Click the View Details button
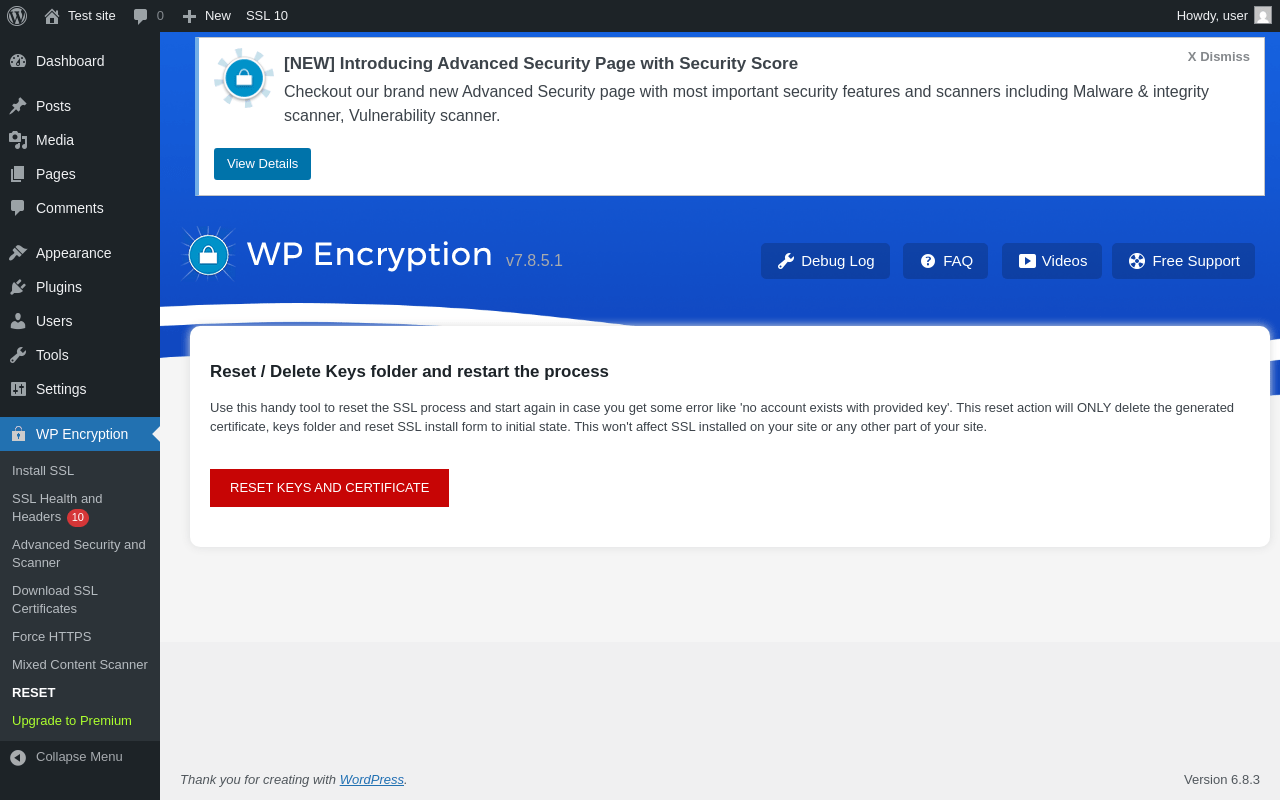The width and height of the screenshot is (1280, 800). tap(262, 164)
